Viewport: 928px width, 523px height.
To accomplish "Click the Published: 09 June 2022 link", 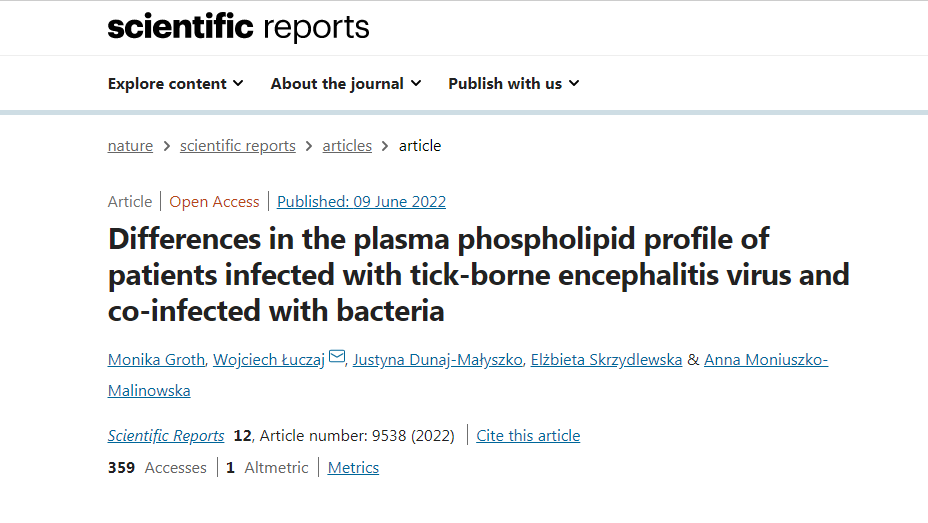I will pos(361,202).
